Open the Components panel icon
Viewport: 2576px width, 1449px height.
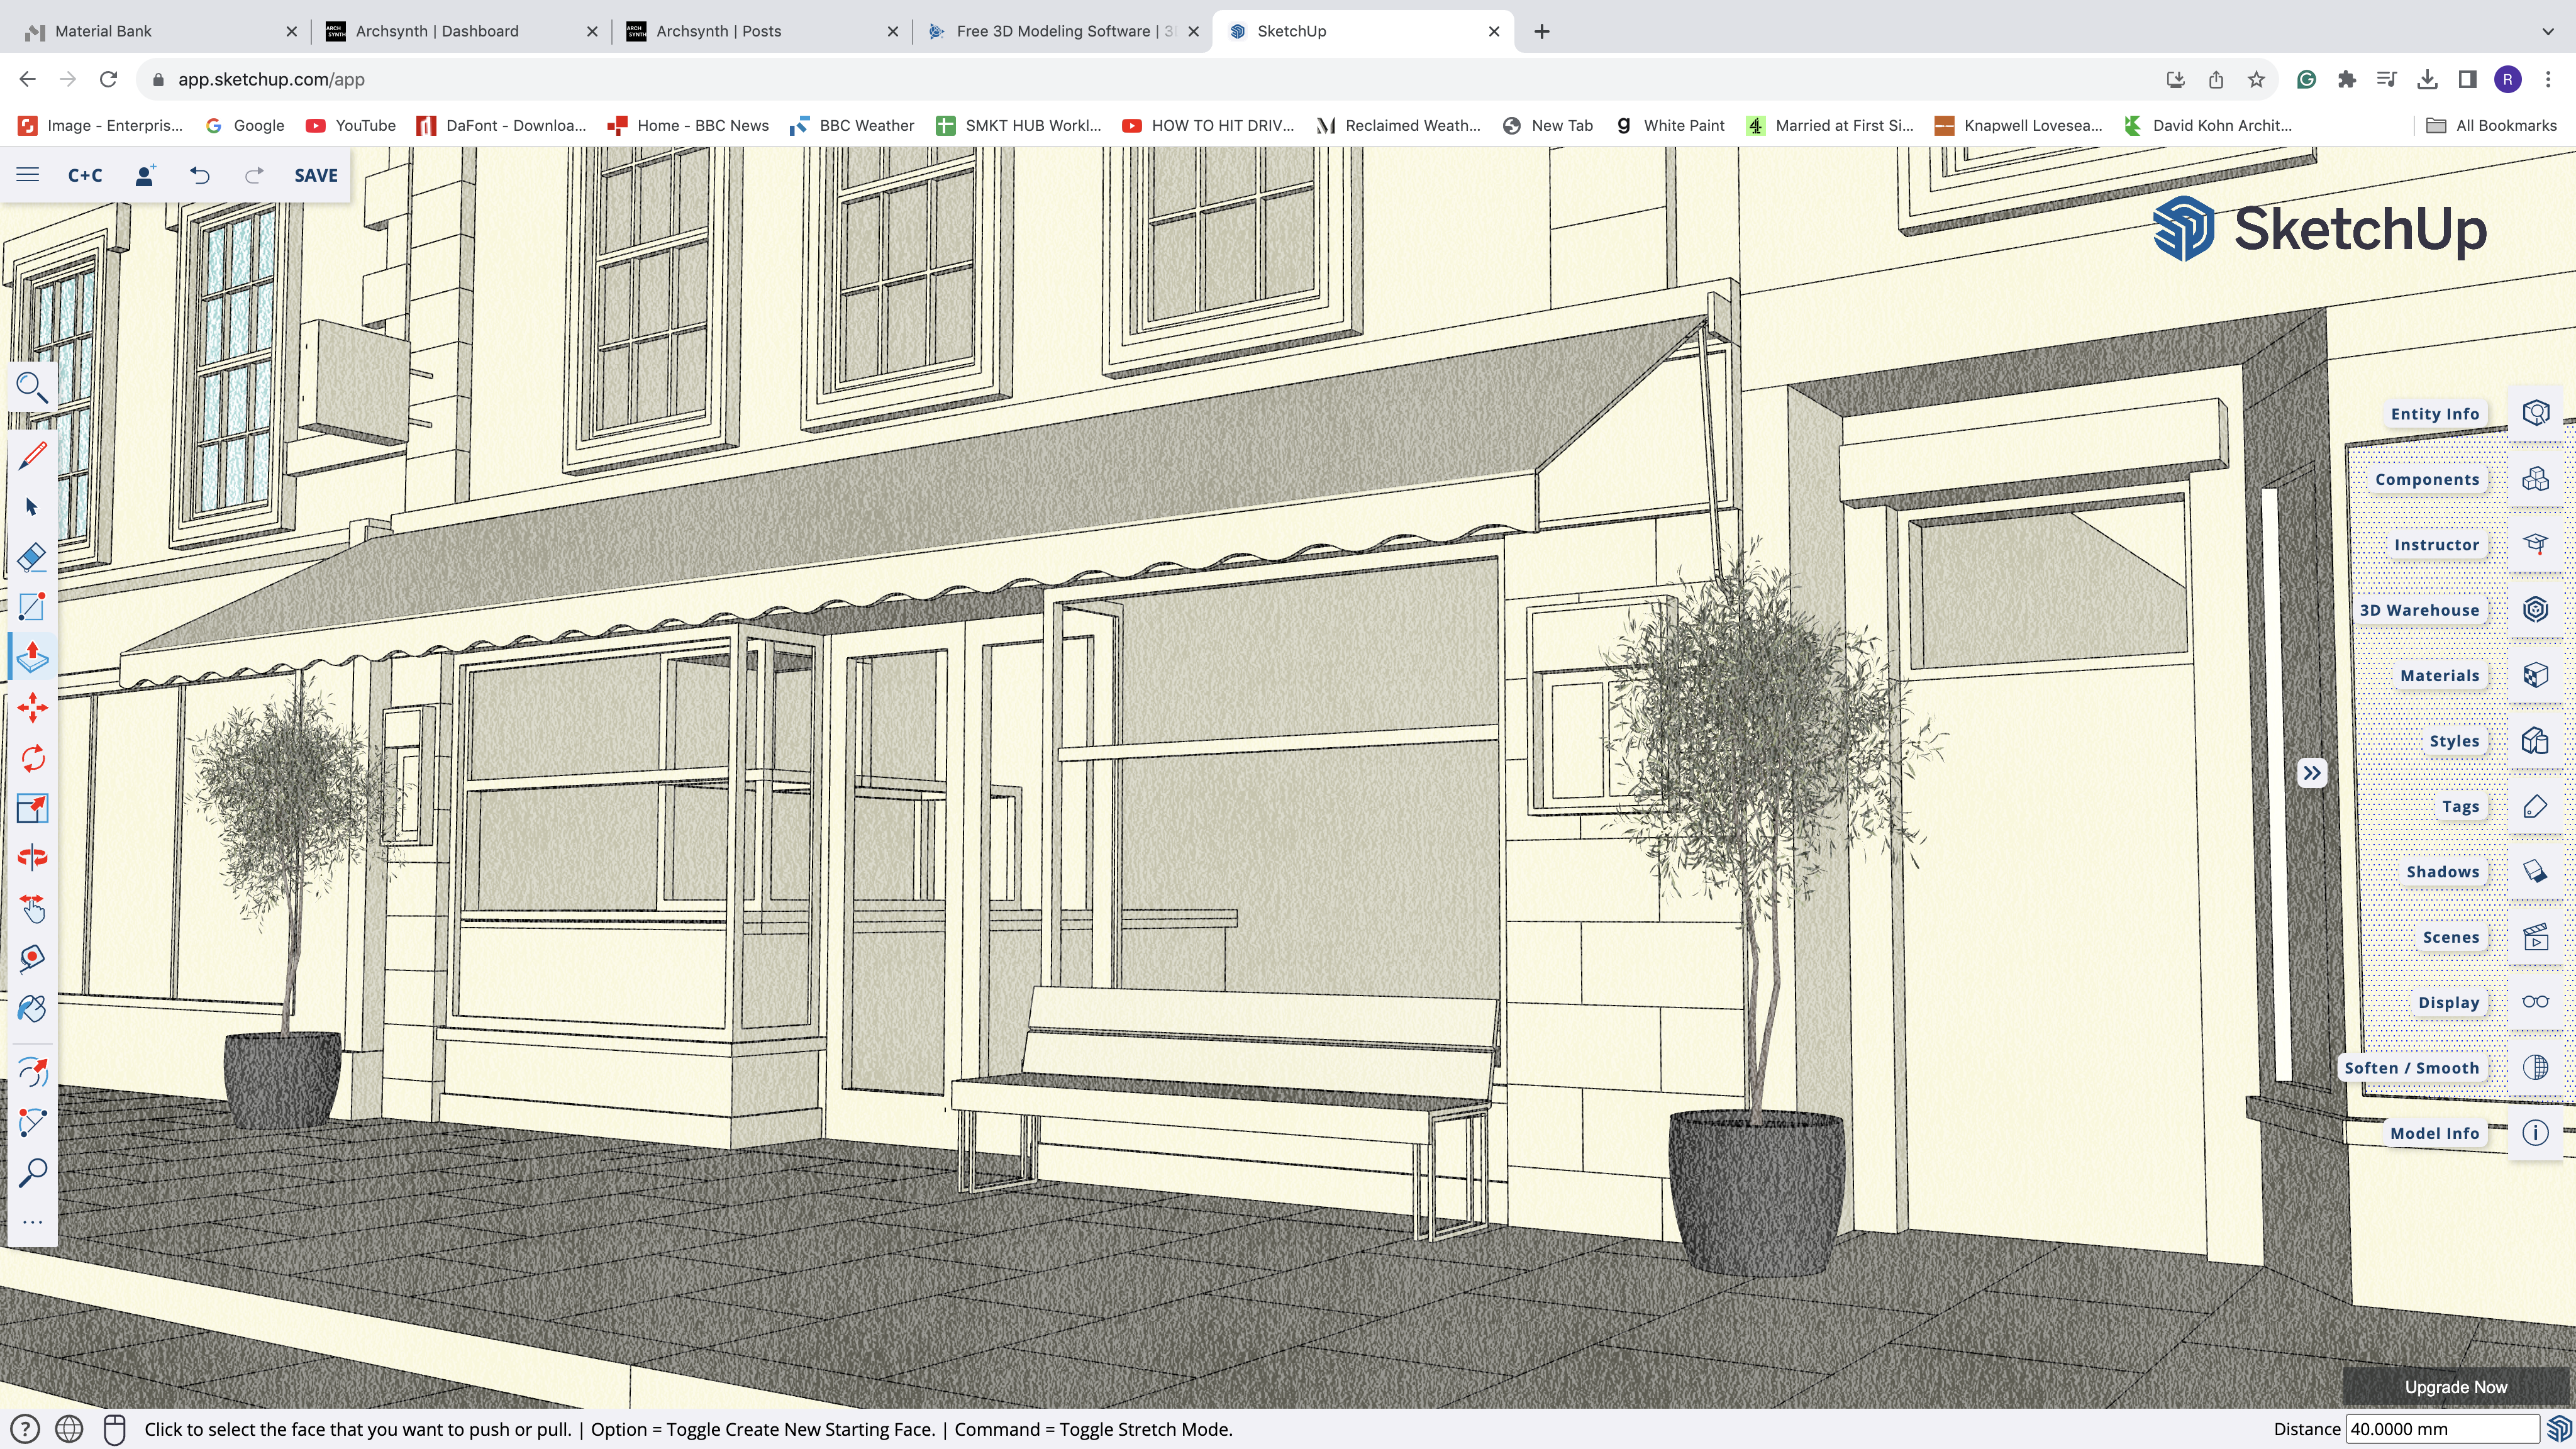tap(2535, 479)
